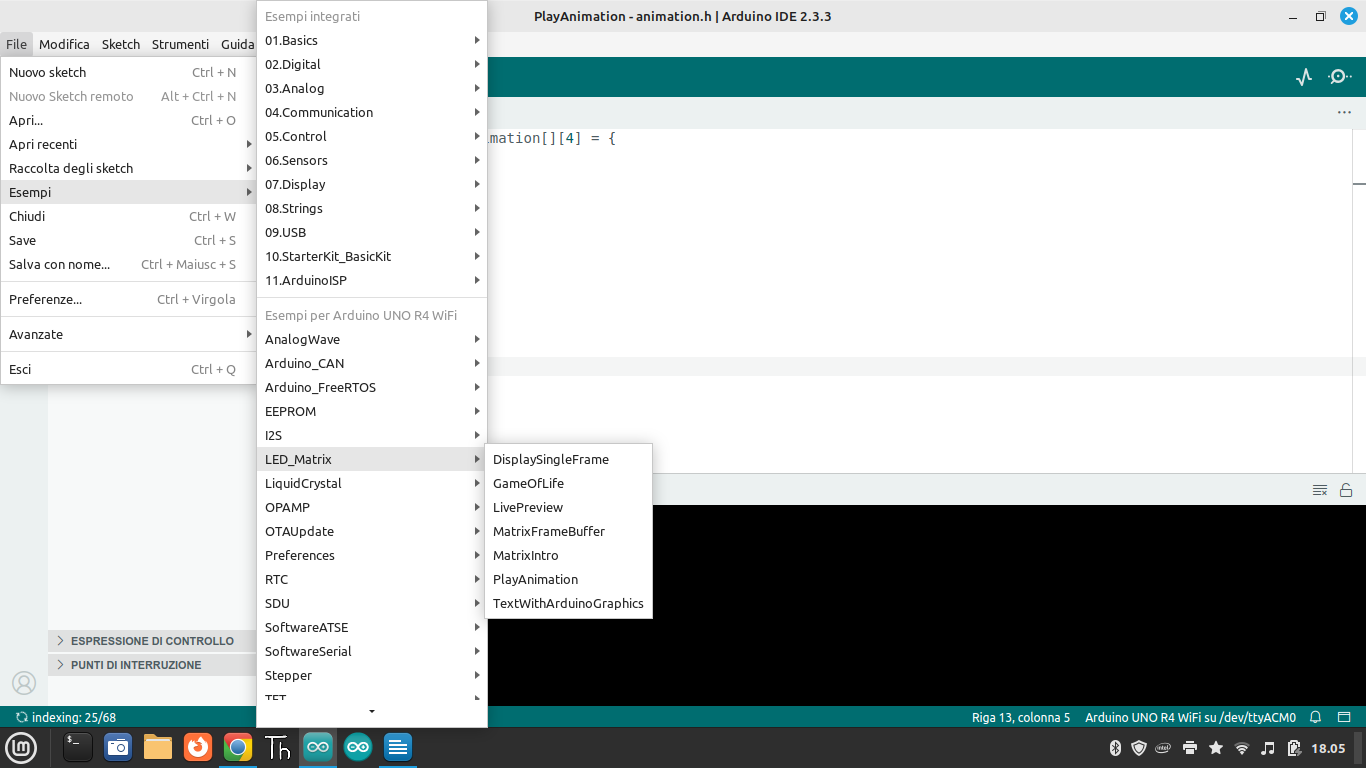Click Chiudi in File menu
Image resolution: width=1366 pixels, height=768 pixels.
[129, 216]
